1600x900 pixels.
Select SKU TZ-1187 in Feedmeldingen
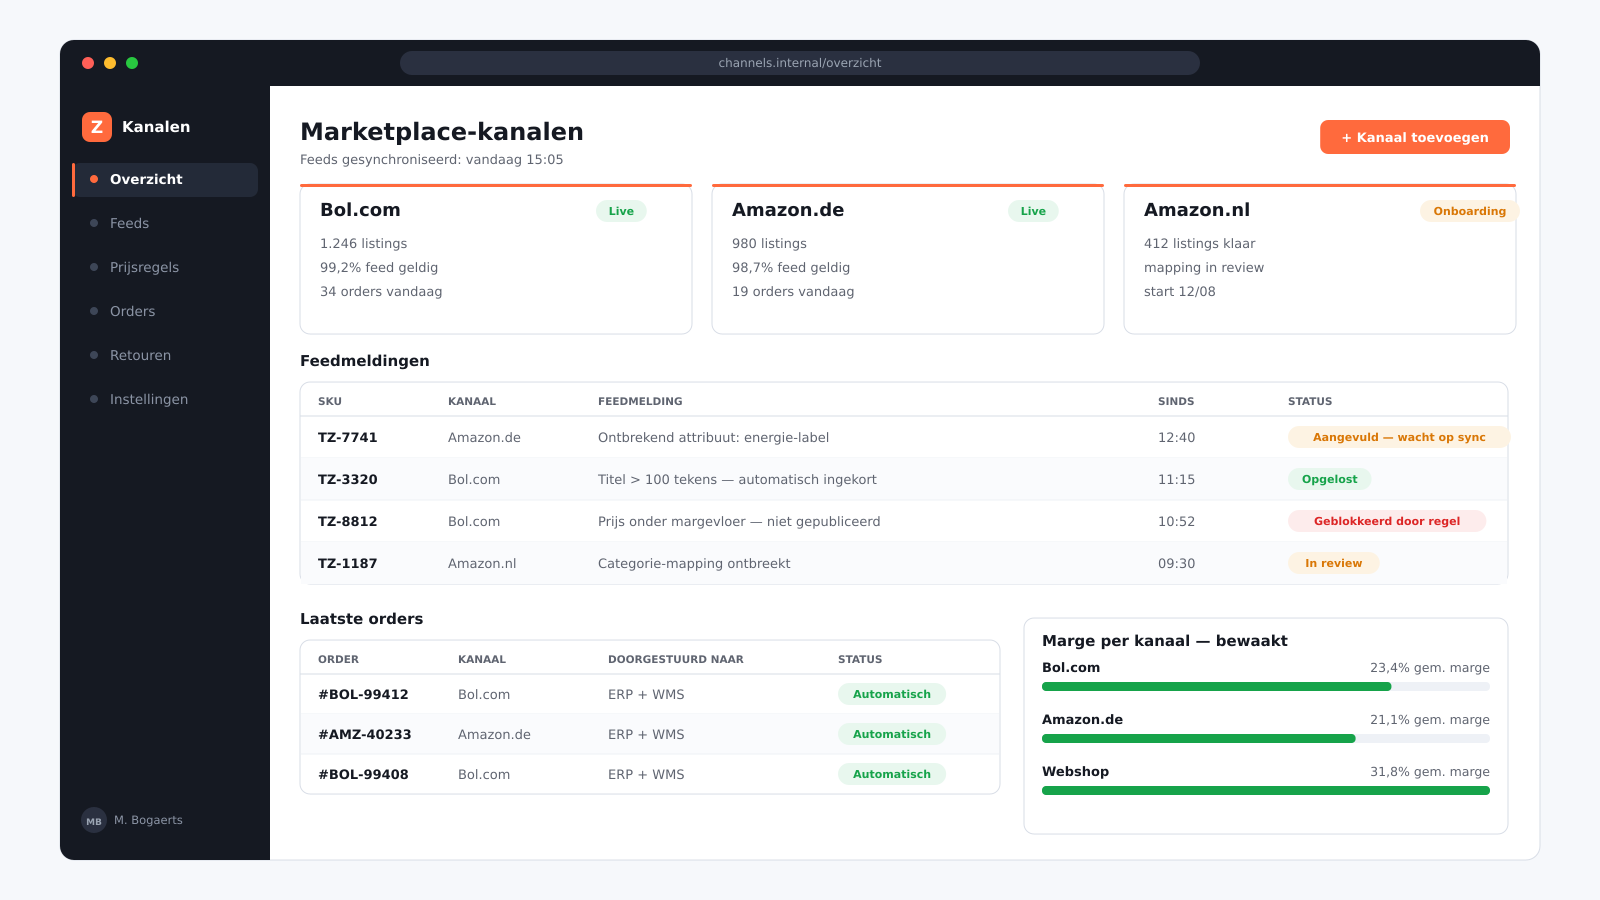(x=348, y=564)
